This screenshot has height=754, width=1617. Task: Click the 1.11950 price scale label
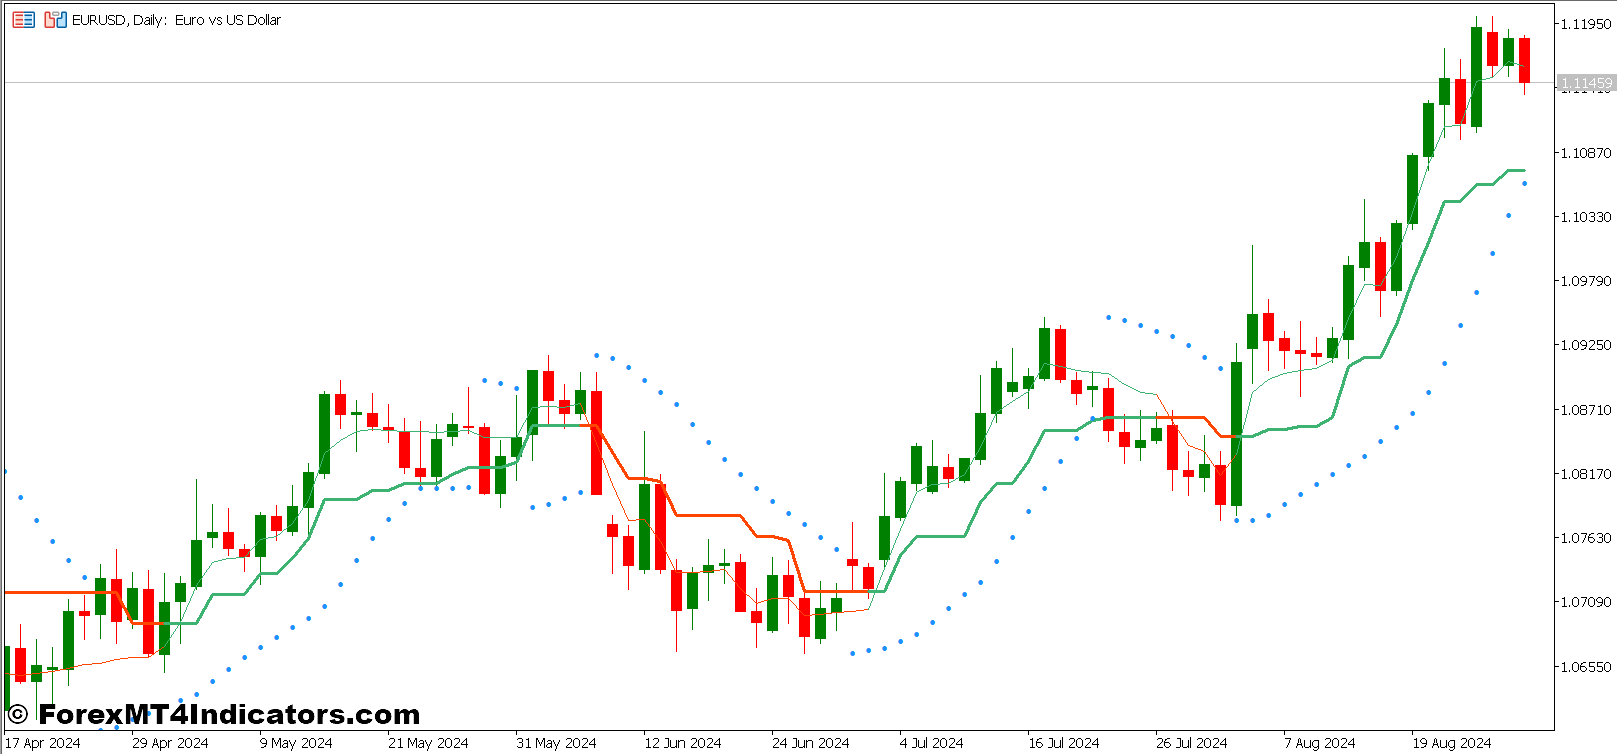pos(1586,24)
